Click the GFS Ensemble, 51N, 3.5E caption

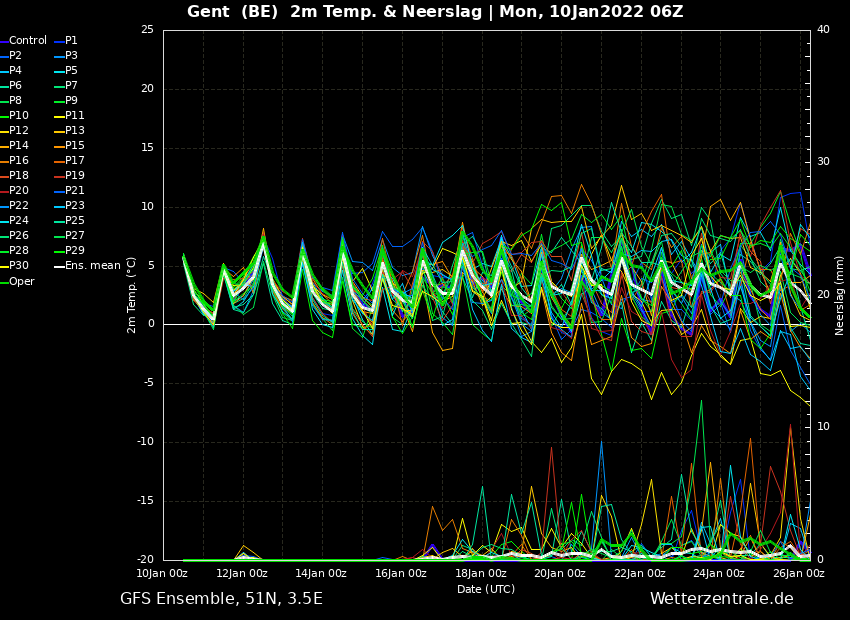coord(221,599)
